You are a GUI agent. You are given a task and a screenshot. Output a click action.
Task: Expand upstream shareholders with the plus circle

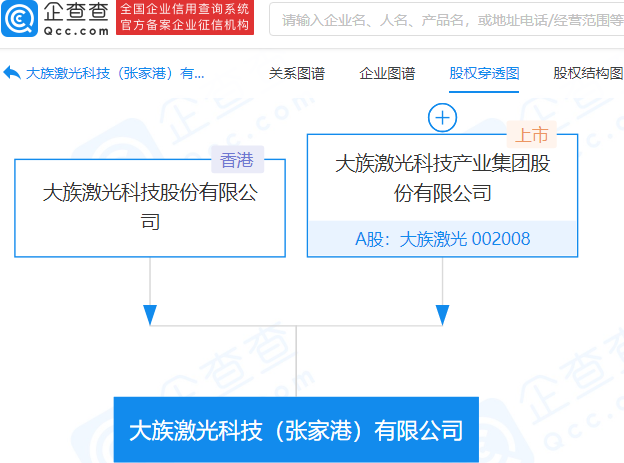tap(442, 117)
